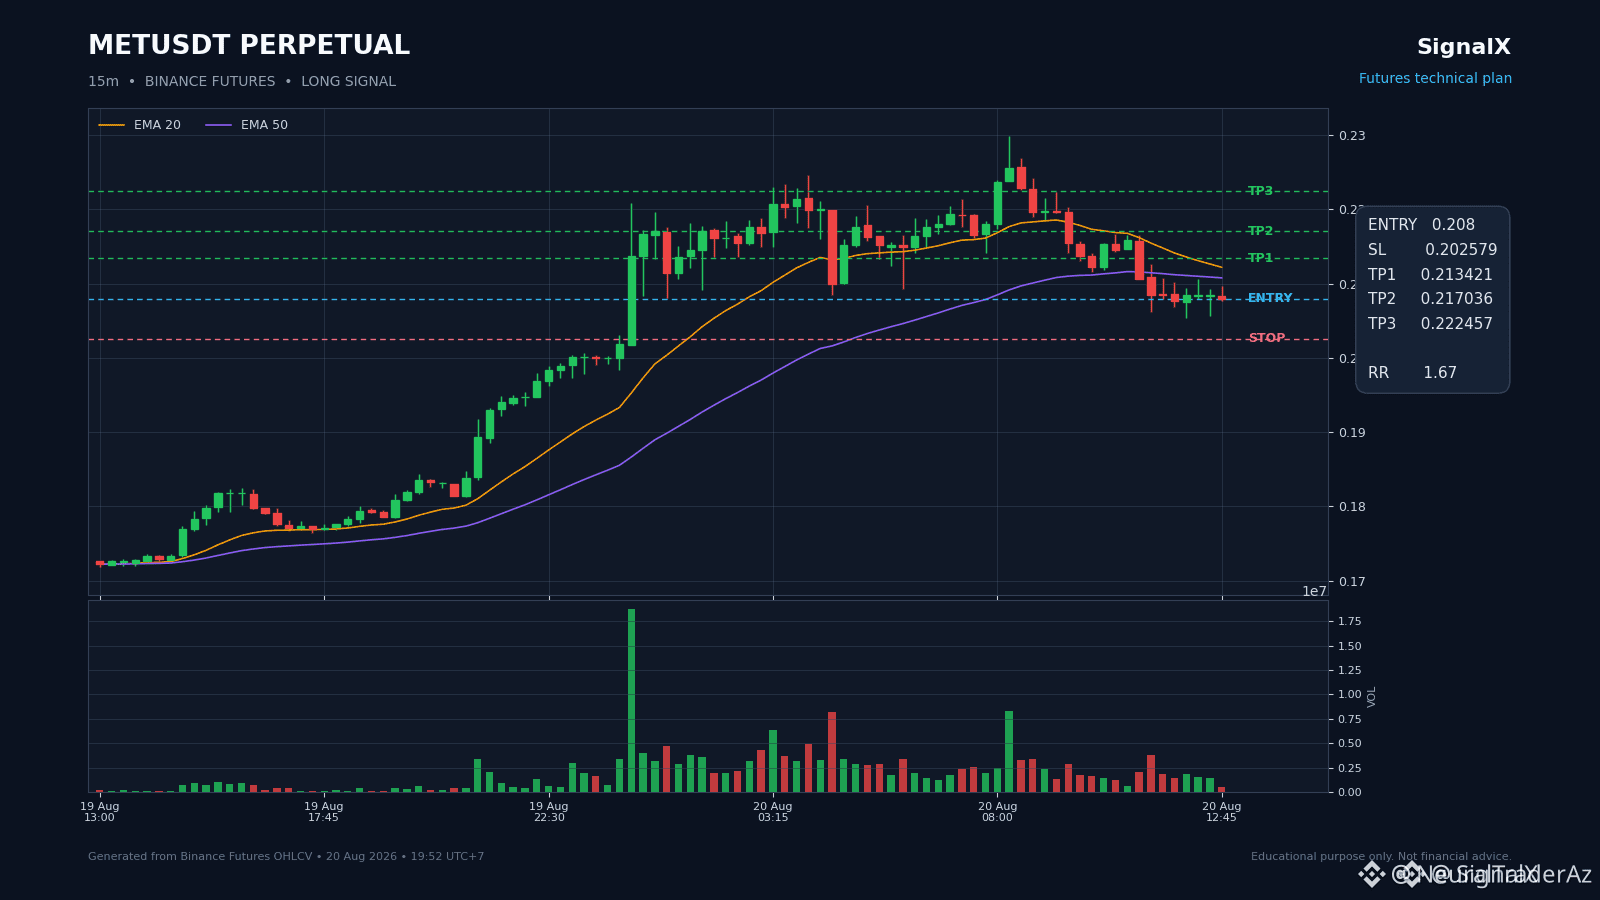Click the 1e7 volume scale notation

tap(1314, 591)
